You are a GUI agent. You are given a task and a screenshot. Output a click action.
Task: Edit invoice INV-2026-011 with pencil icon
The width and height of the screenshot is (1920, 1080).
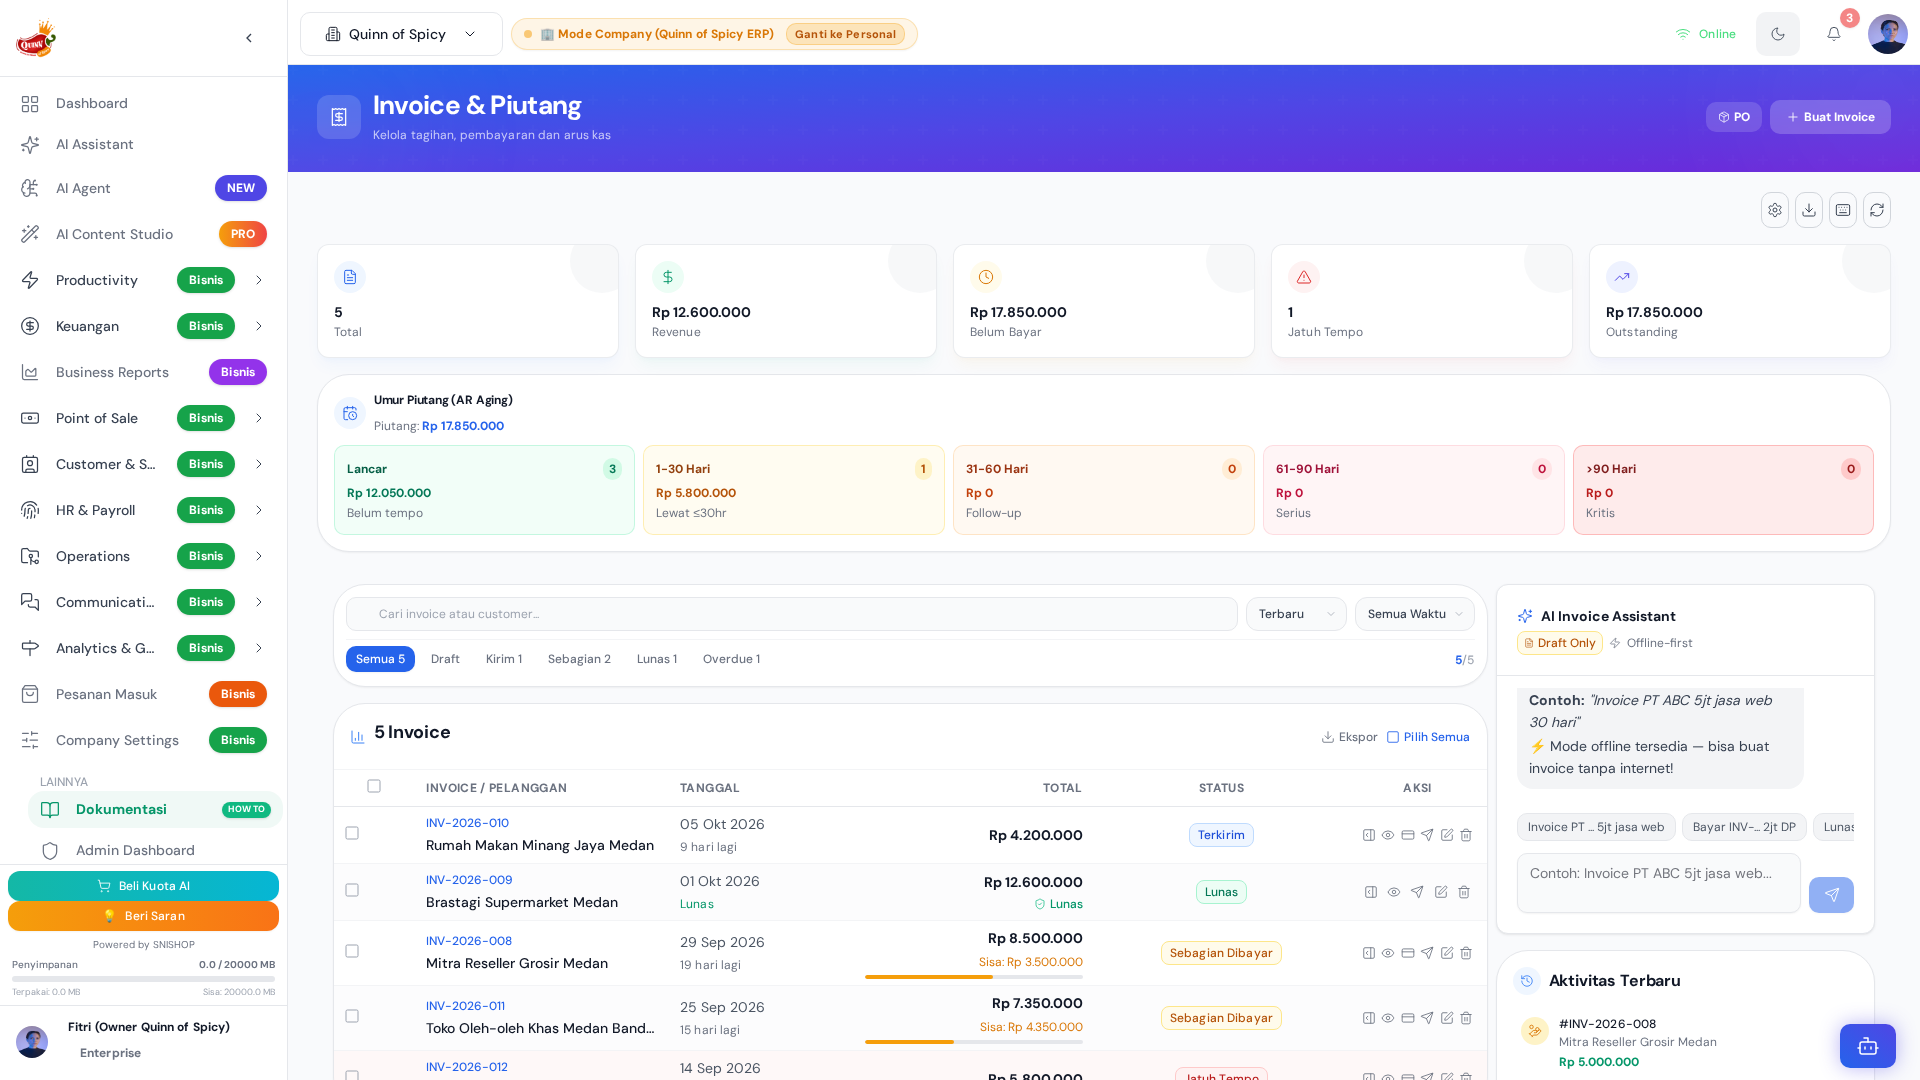(1447, 1018)
